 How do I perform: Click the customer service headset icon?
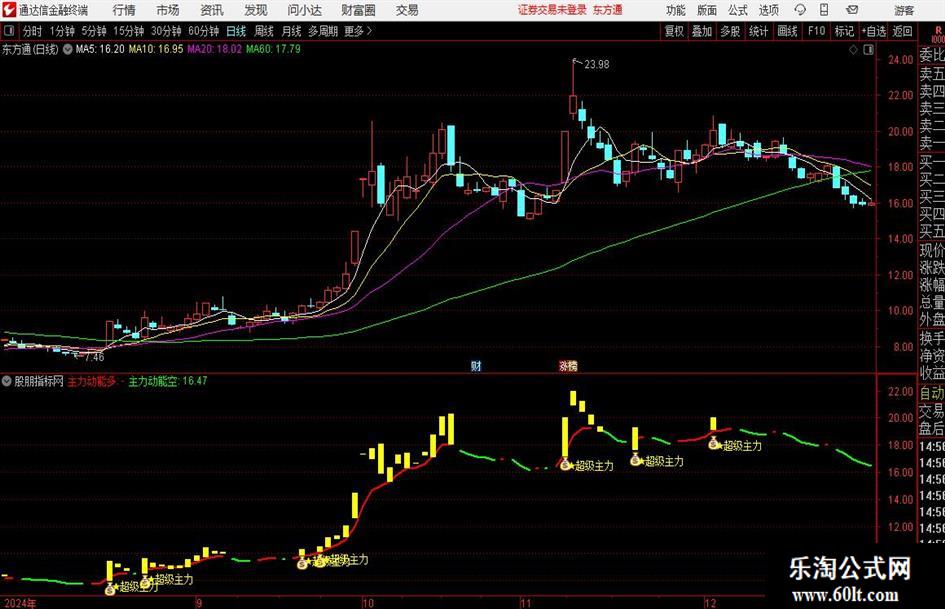tap(800, 10)
